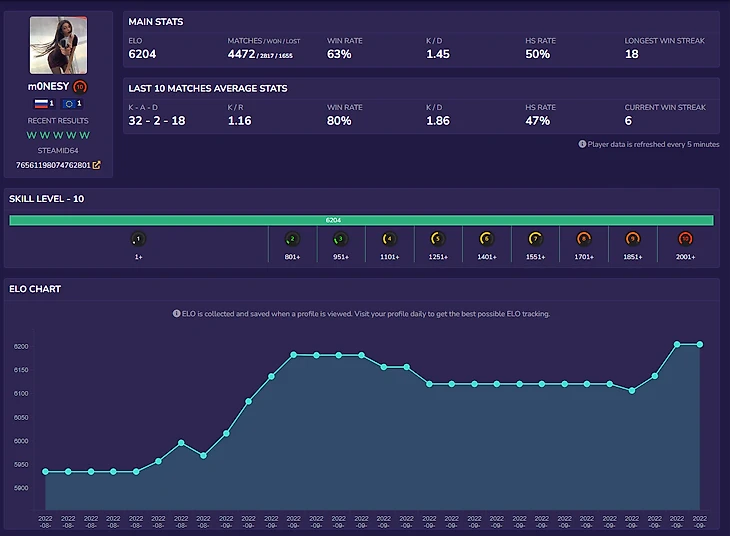
Task: Select the skill level 1 icon
Action: click(138, 239)
